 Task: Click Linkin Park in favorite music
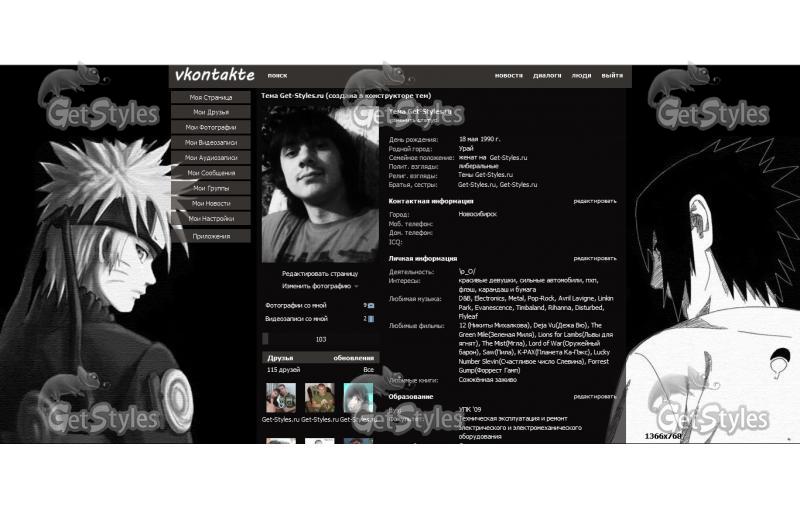point(606,299)
